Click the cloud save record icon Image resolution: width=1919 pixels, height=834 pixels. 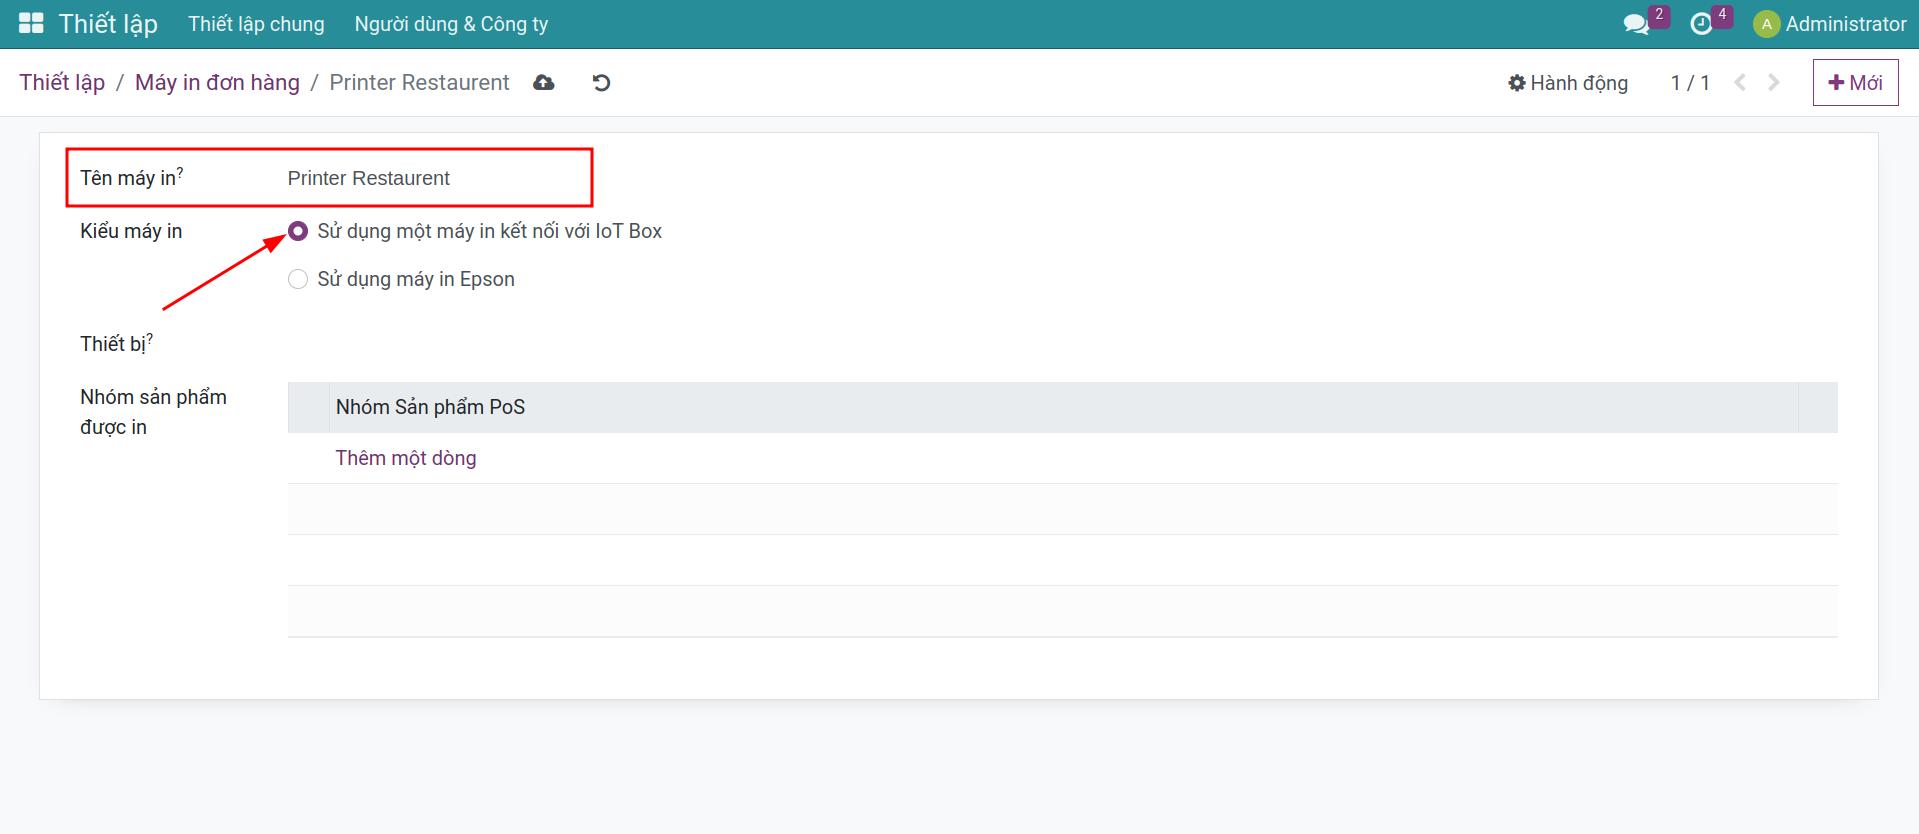coord(544,83)
